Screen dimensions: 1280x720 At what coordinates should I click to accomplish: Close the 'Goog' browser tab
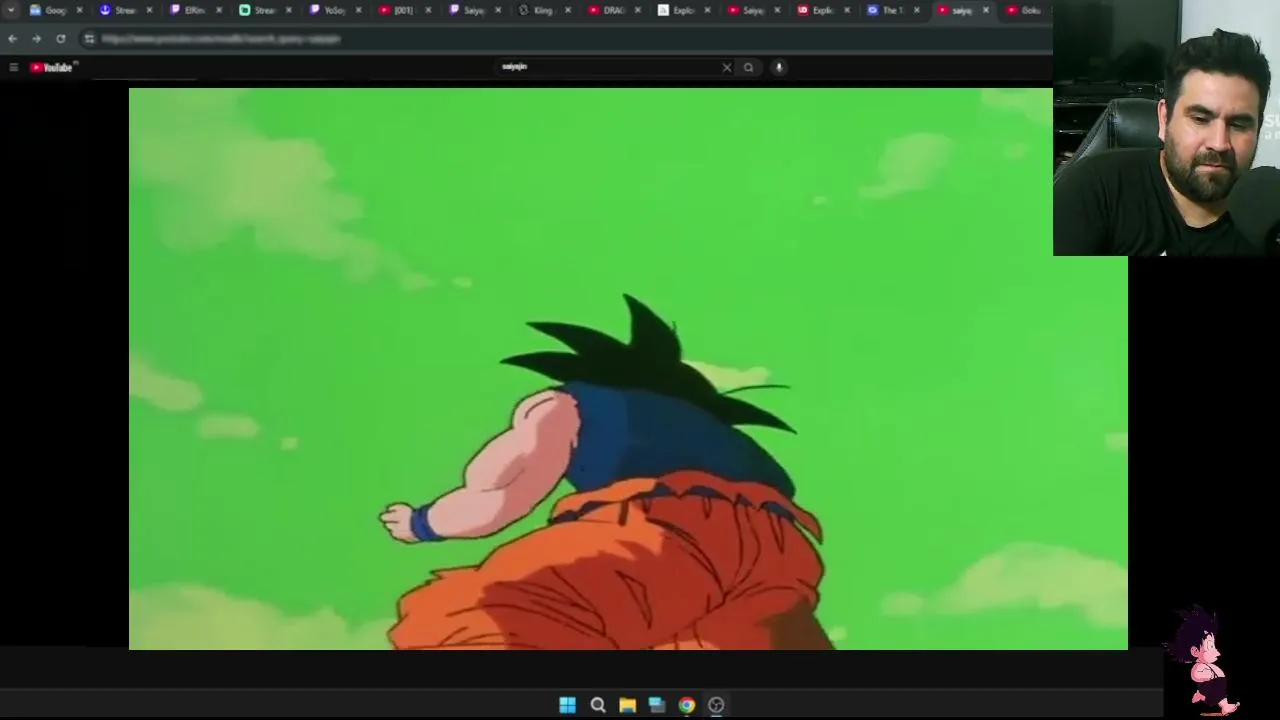pos(80,10)
